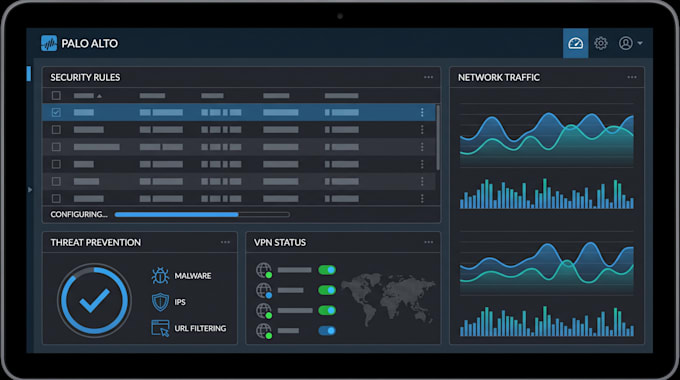Click the NETWORK TRAFFIC panel title

(499, 78)
